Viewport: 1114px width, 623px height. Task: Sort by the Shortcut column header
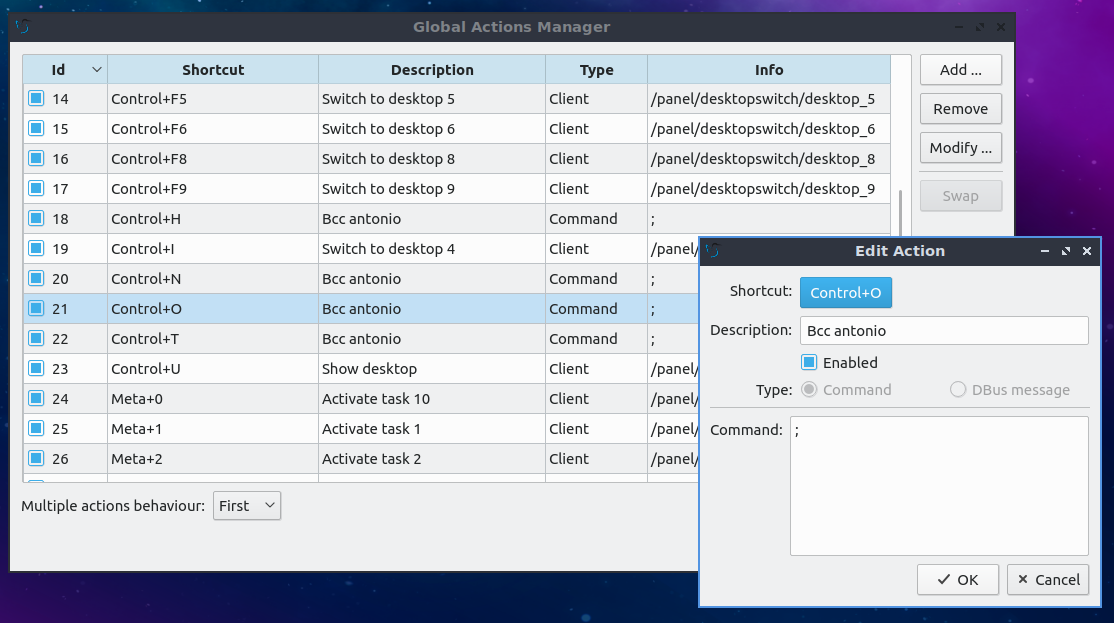[212, 70]
